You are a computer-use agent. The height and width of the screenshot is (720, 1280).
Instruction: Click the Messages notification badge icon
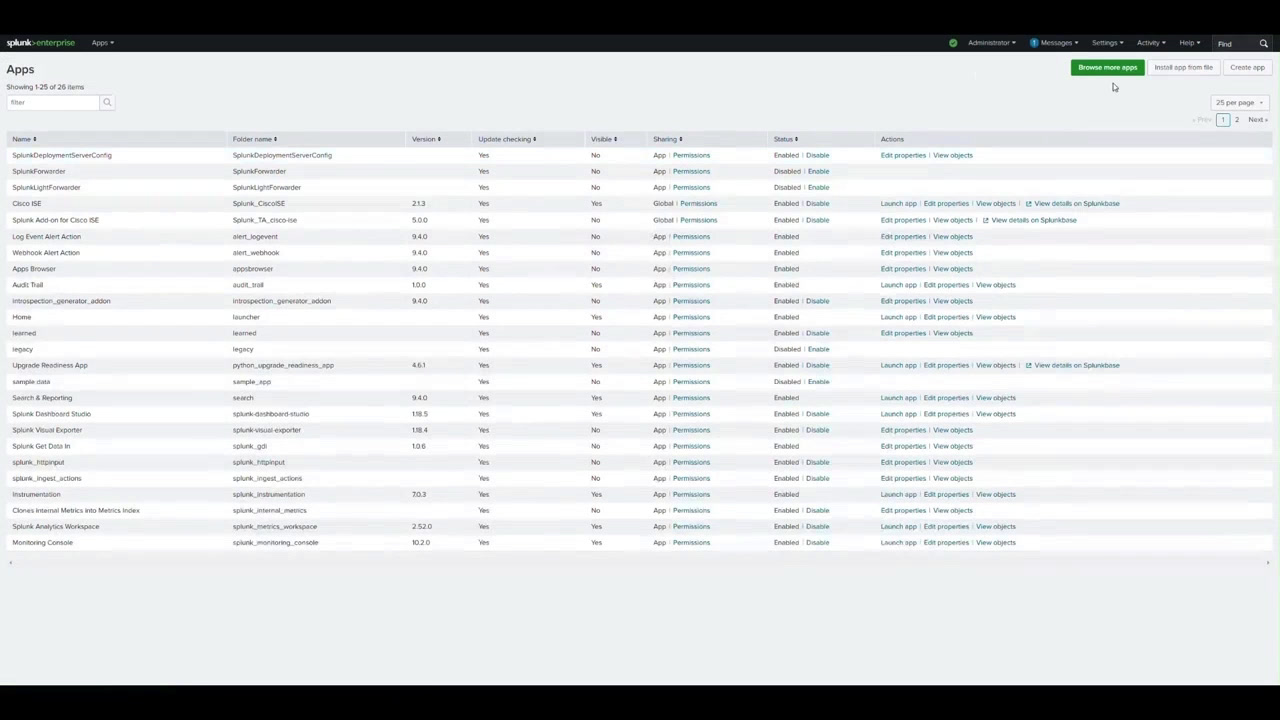click(1034, 43)
